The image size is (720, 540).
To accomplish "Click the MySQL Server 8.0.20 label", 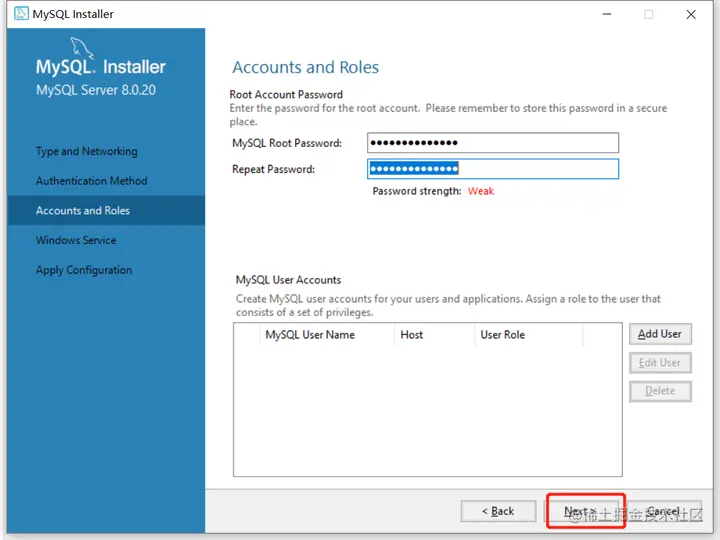I will point(96,90).
